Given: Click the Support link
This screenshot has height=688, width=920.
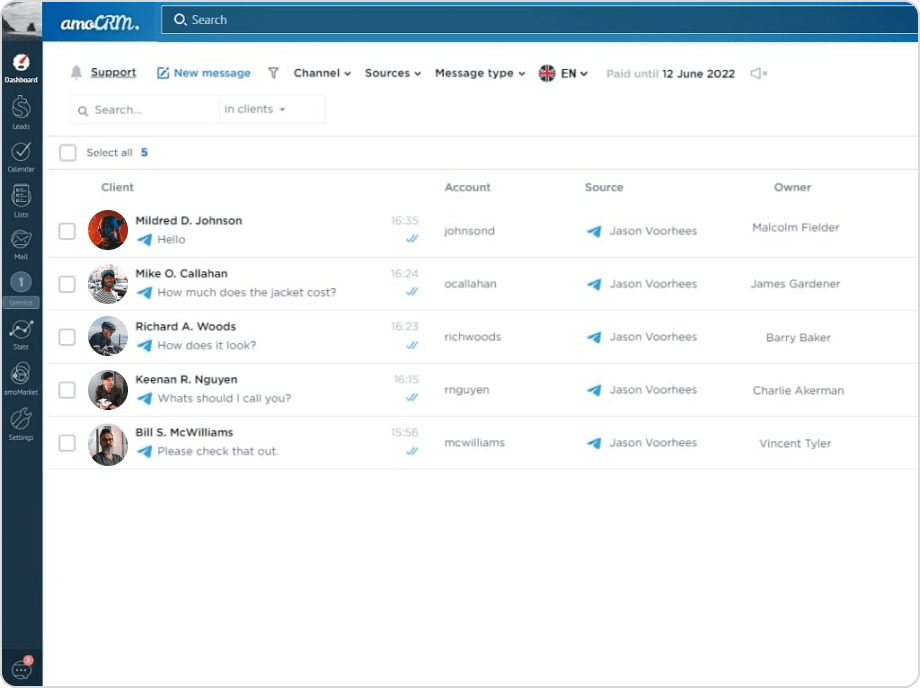Looking at the screenshot, I should coord(113,73).
